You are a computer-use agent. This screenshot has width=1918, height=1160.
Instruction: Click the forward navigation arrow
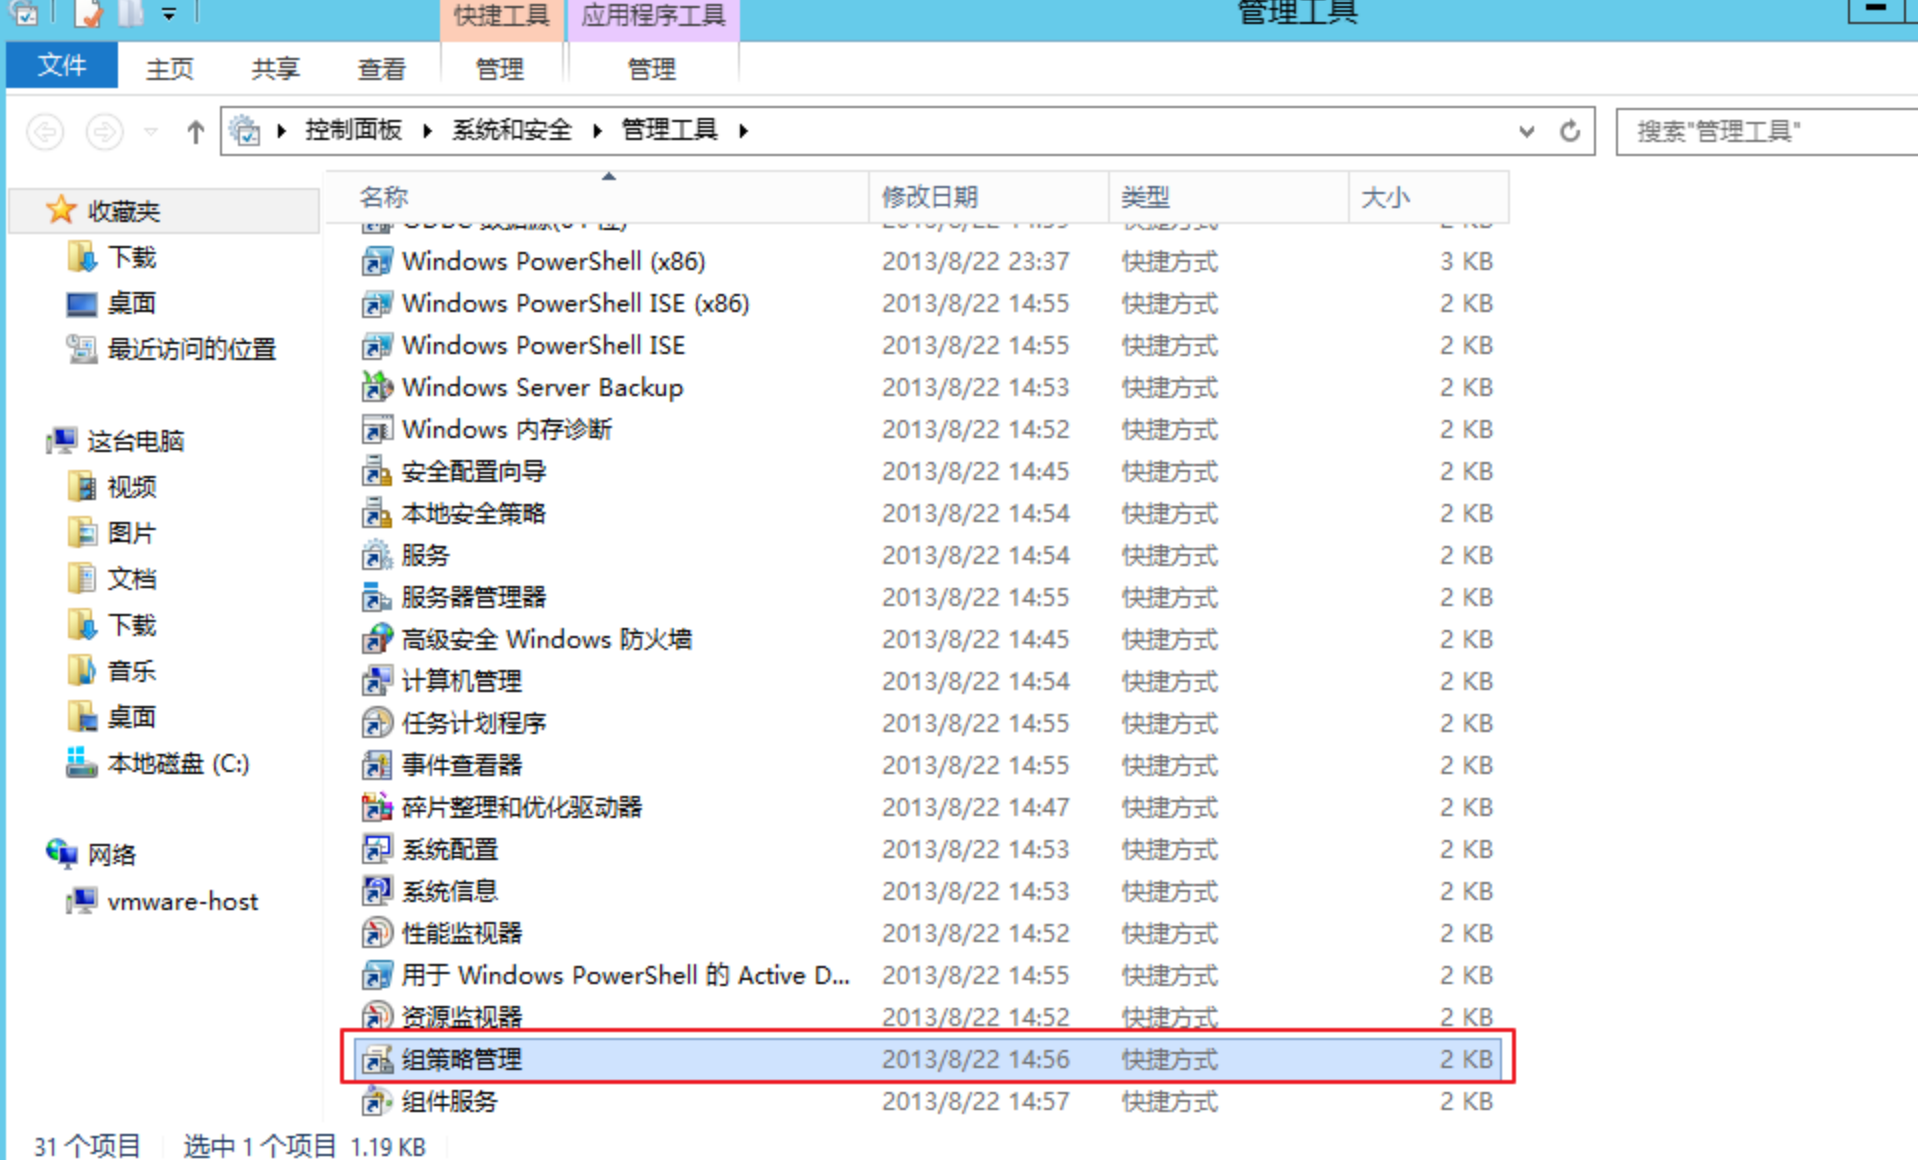[104, 131]
